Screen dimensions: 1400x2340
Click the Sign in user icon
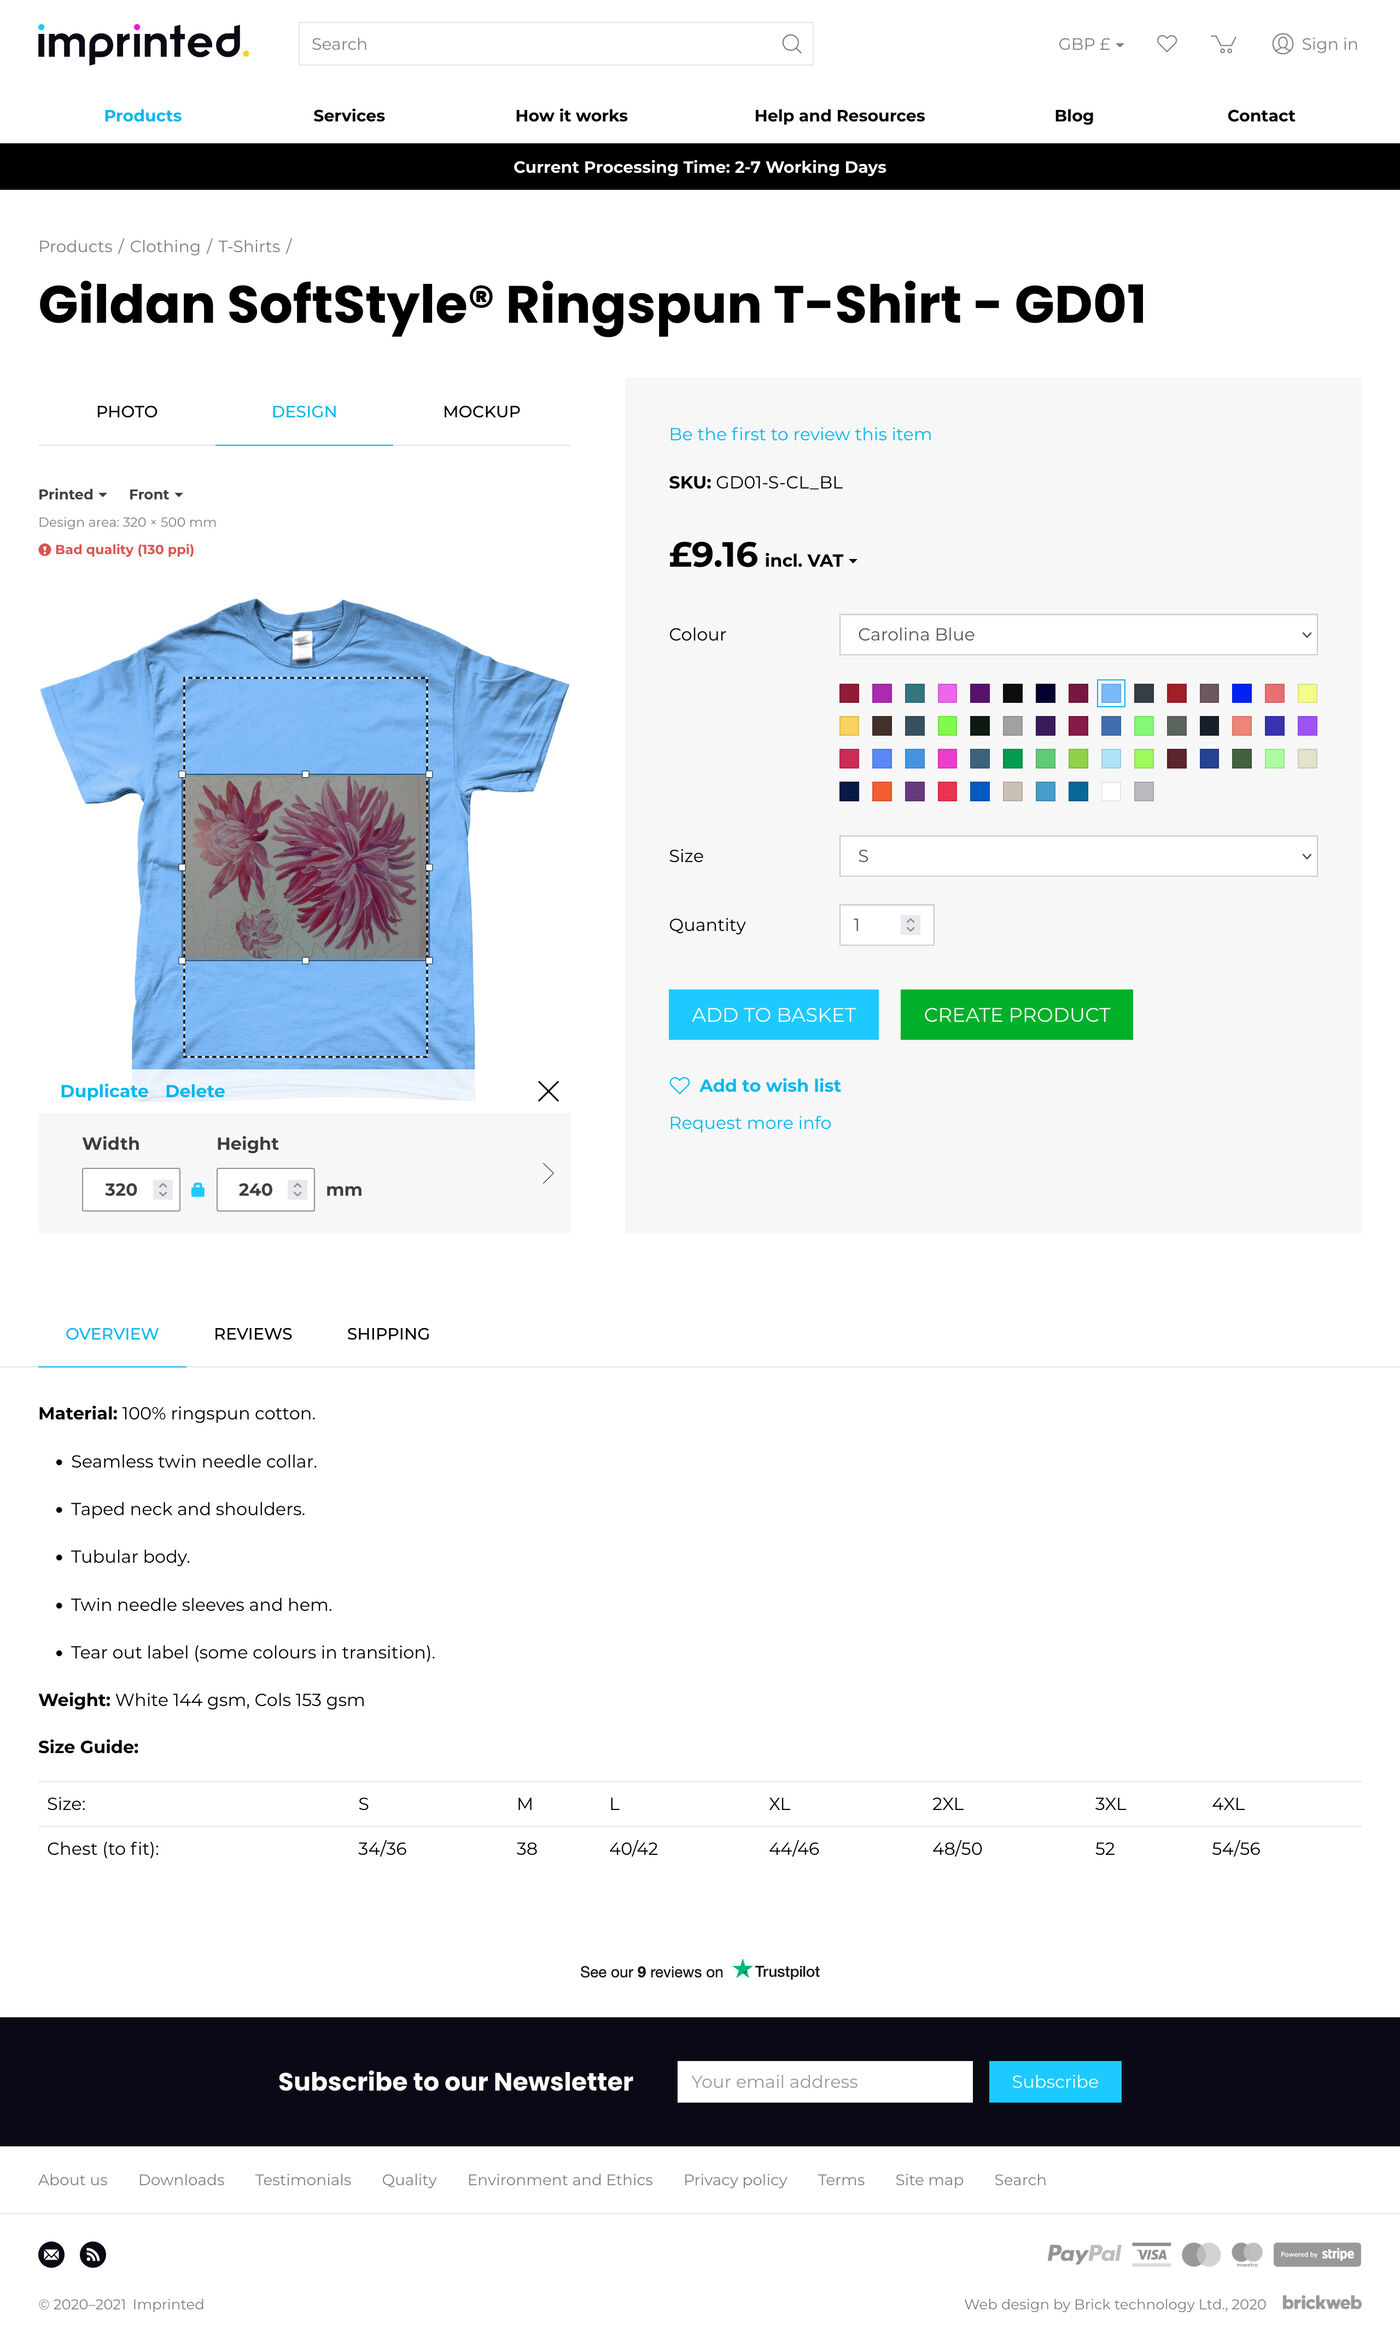pyautogui.click(x=1282, y=44)
